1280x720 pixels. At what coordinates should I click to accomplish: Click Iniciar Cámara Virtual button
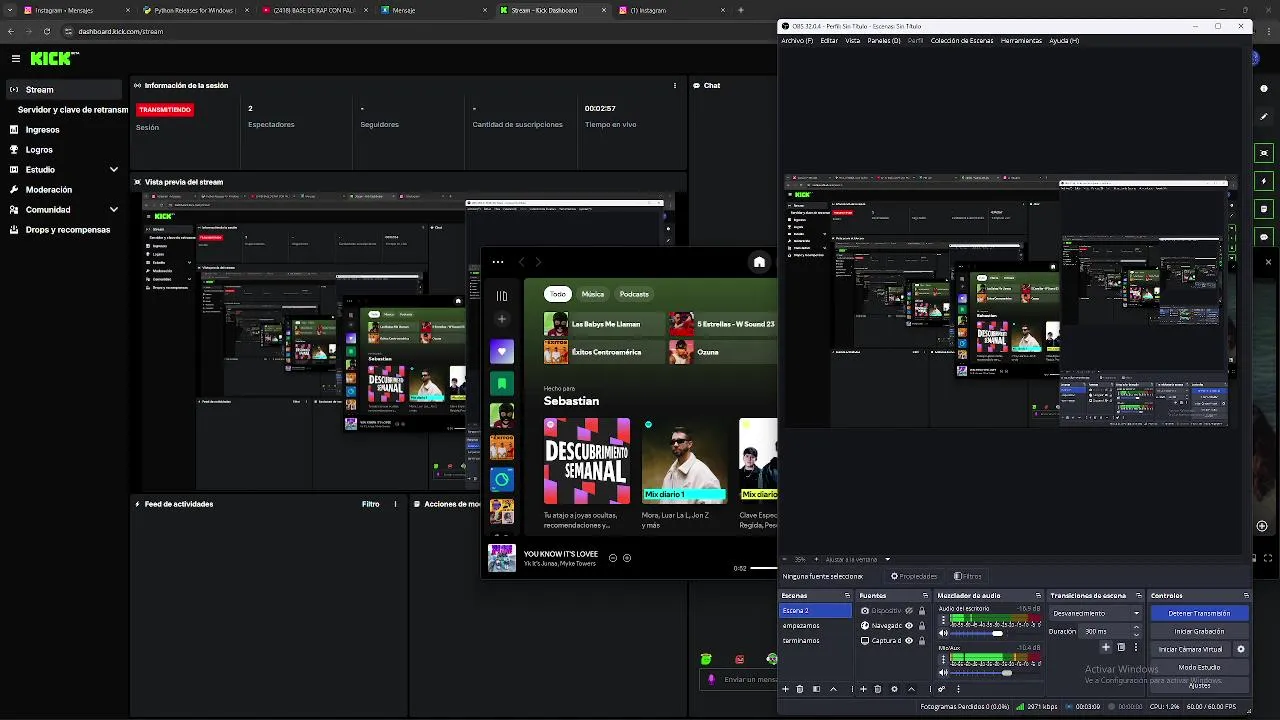[x=1190, y=649]
